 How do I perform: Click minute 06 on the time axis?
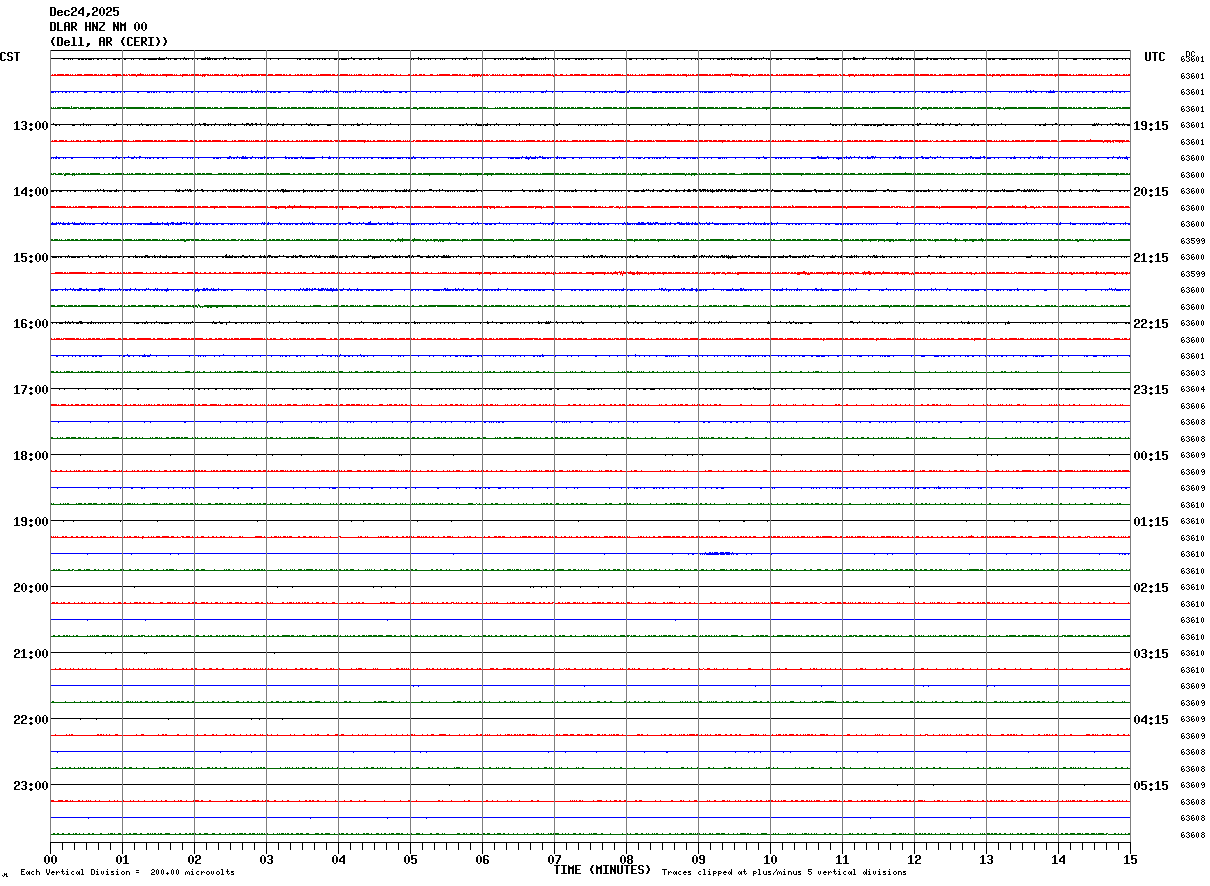[x=482, y=859]
